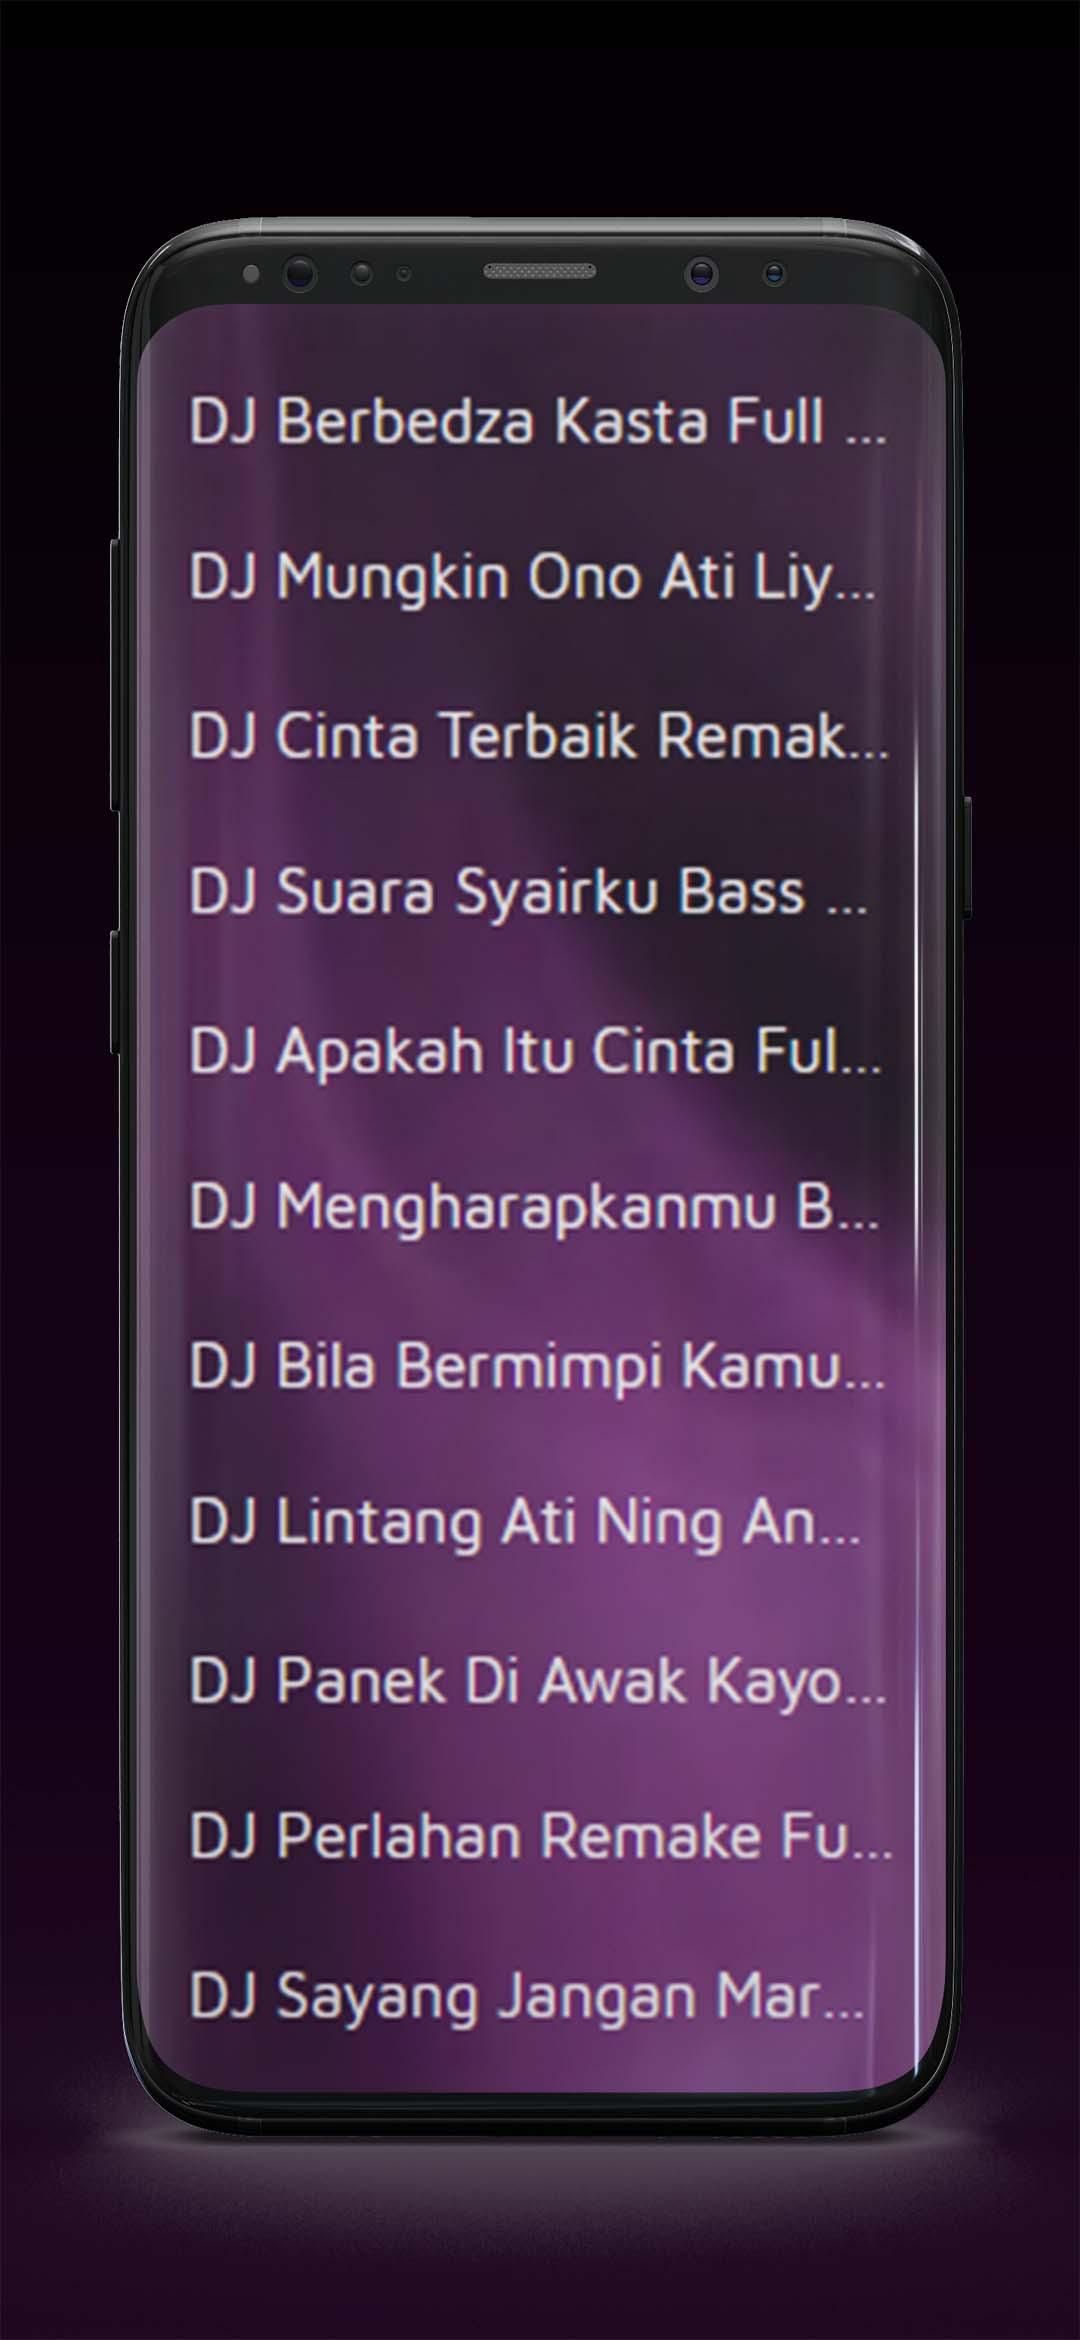Image resolution: width=1080 pixels, height=2340 pixels.
Task: Click the large iris scanner lens
Action: (299, 274)
